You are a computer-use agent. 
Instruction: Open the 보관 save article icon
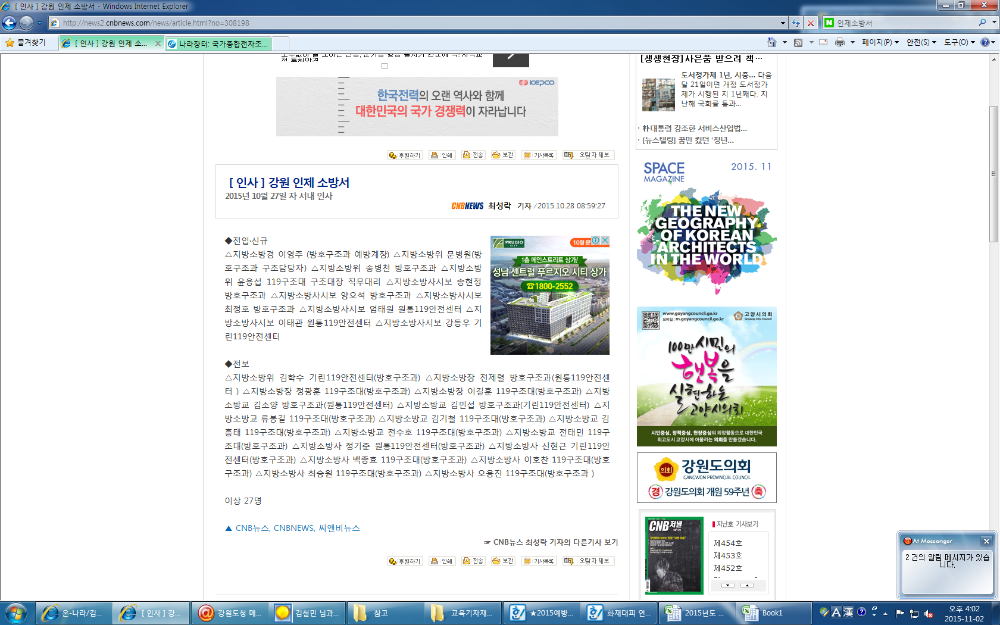(x=503, y=156)
